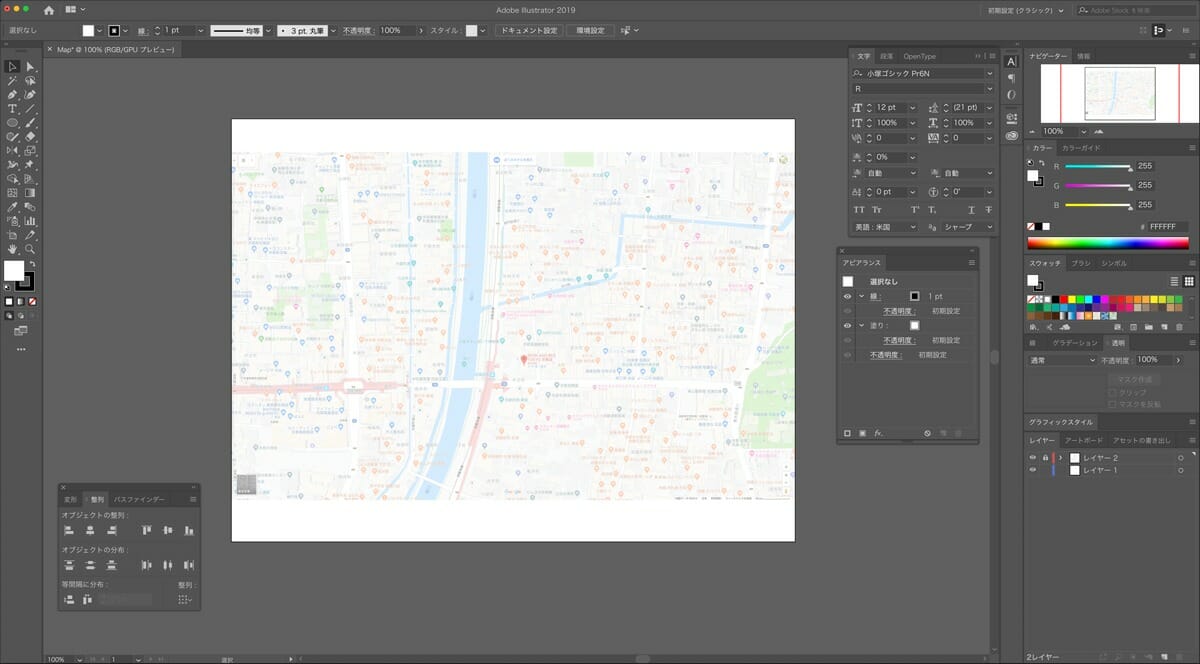Toggle the マスクを反転 checkbox
Screen dimensions: 1200x664
[x=1113, y=403]
